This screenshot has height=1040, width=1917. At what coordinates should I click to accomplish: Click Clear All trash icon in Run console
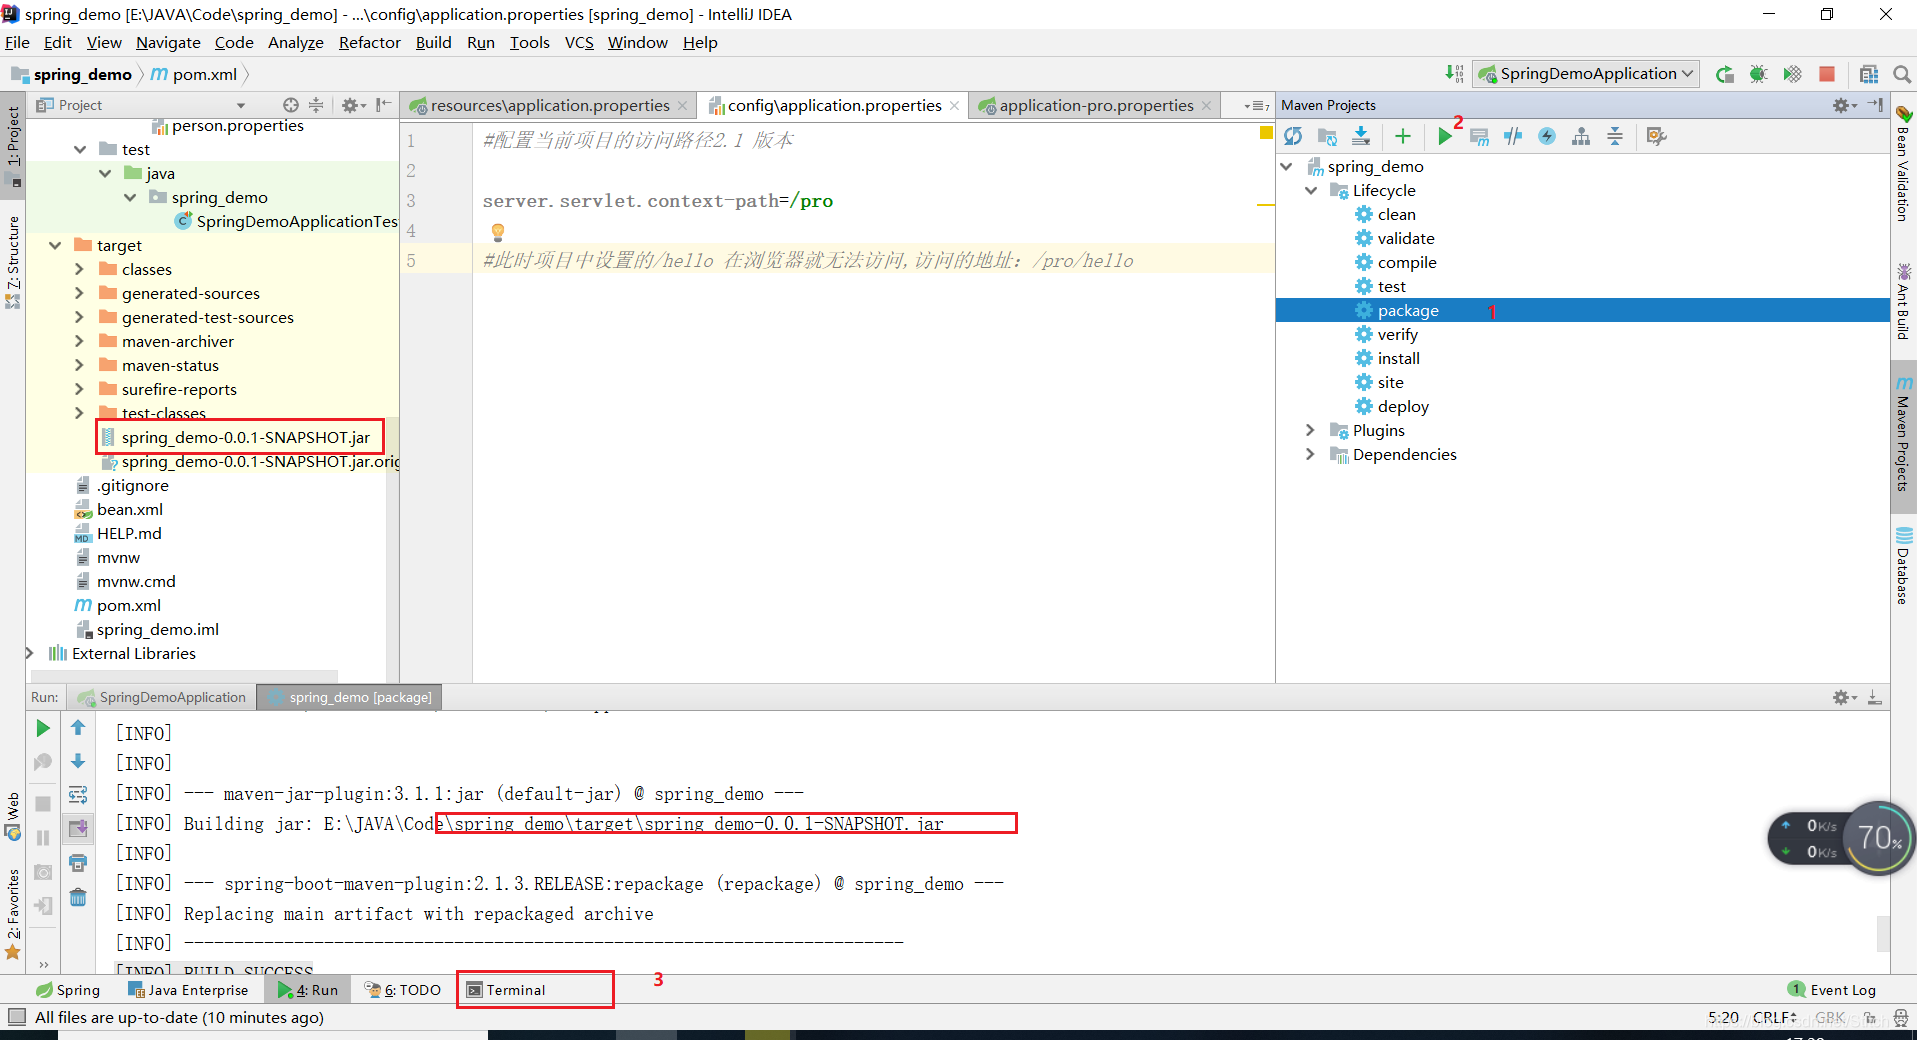point(78,897)
